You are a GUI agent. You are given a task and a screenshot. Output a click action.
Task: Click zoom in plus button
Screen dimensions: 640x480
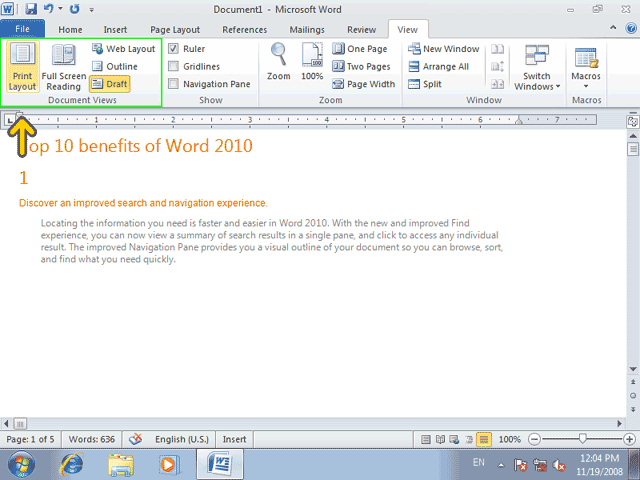pos(629,440)
